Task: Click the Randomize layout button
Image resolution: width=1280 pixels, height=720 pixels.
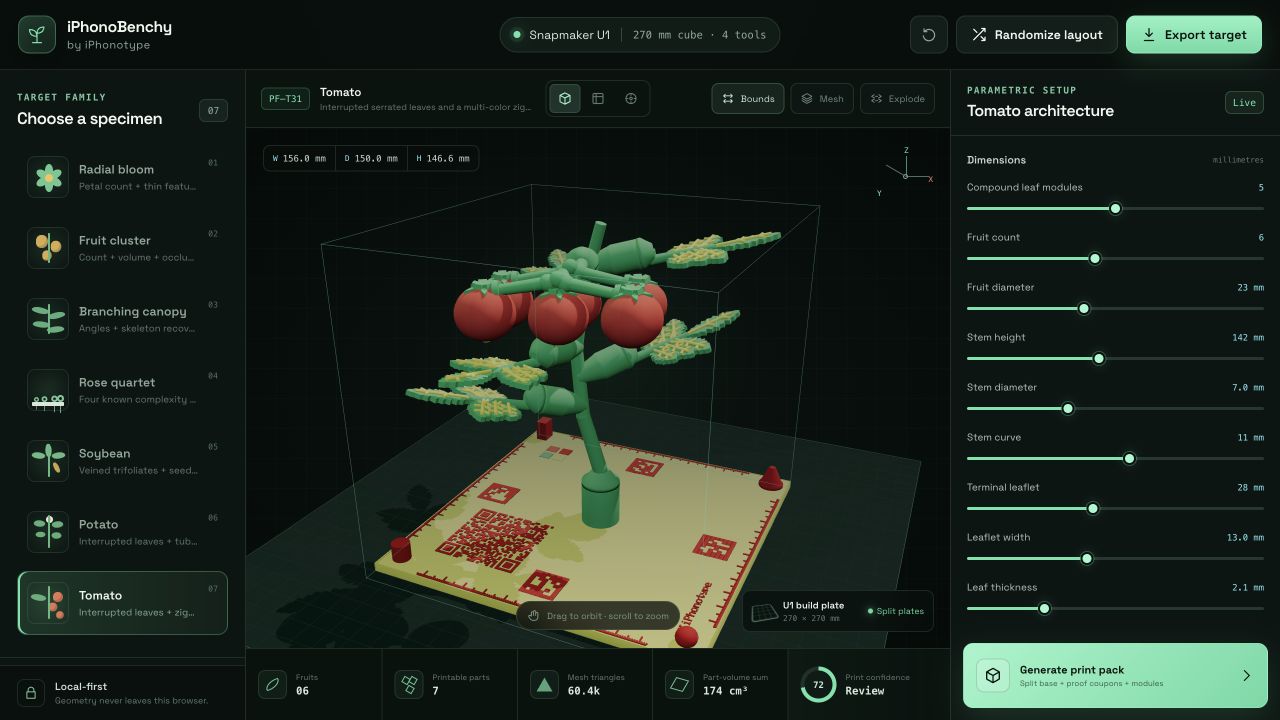Action: (x=1037, y=35)
